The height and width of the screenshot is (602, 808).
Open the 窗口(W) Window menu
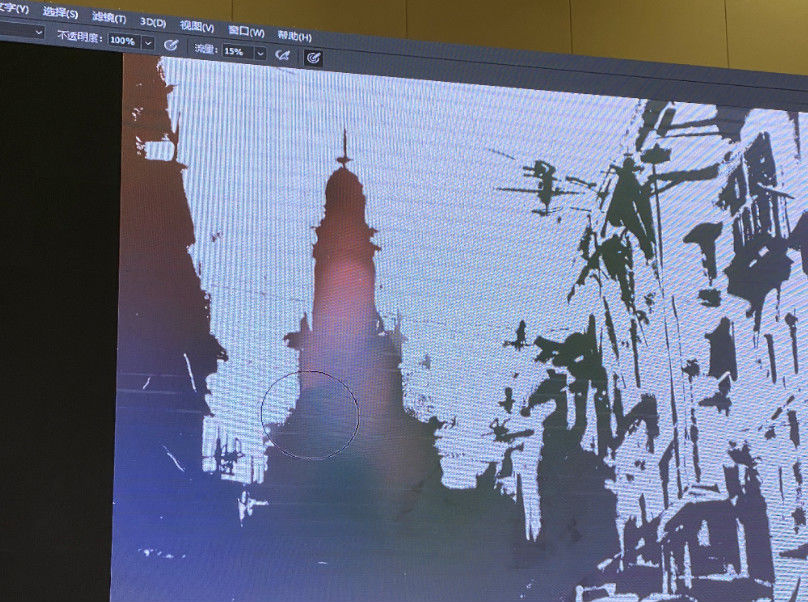click(246, 32)
